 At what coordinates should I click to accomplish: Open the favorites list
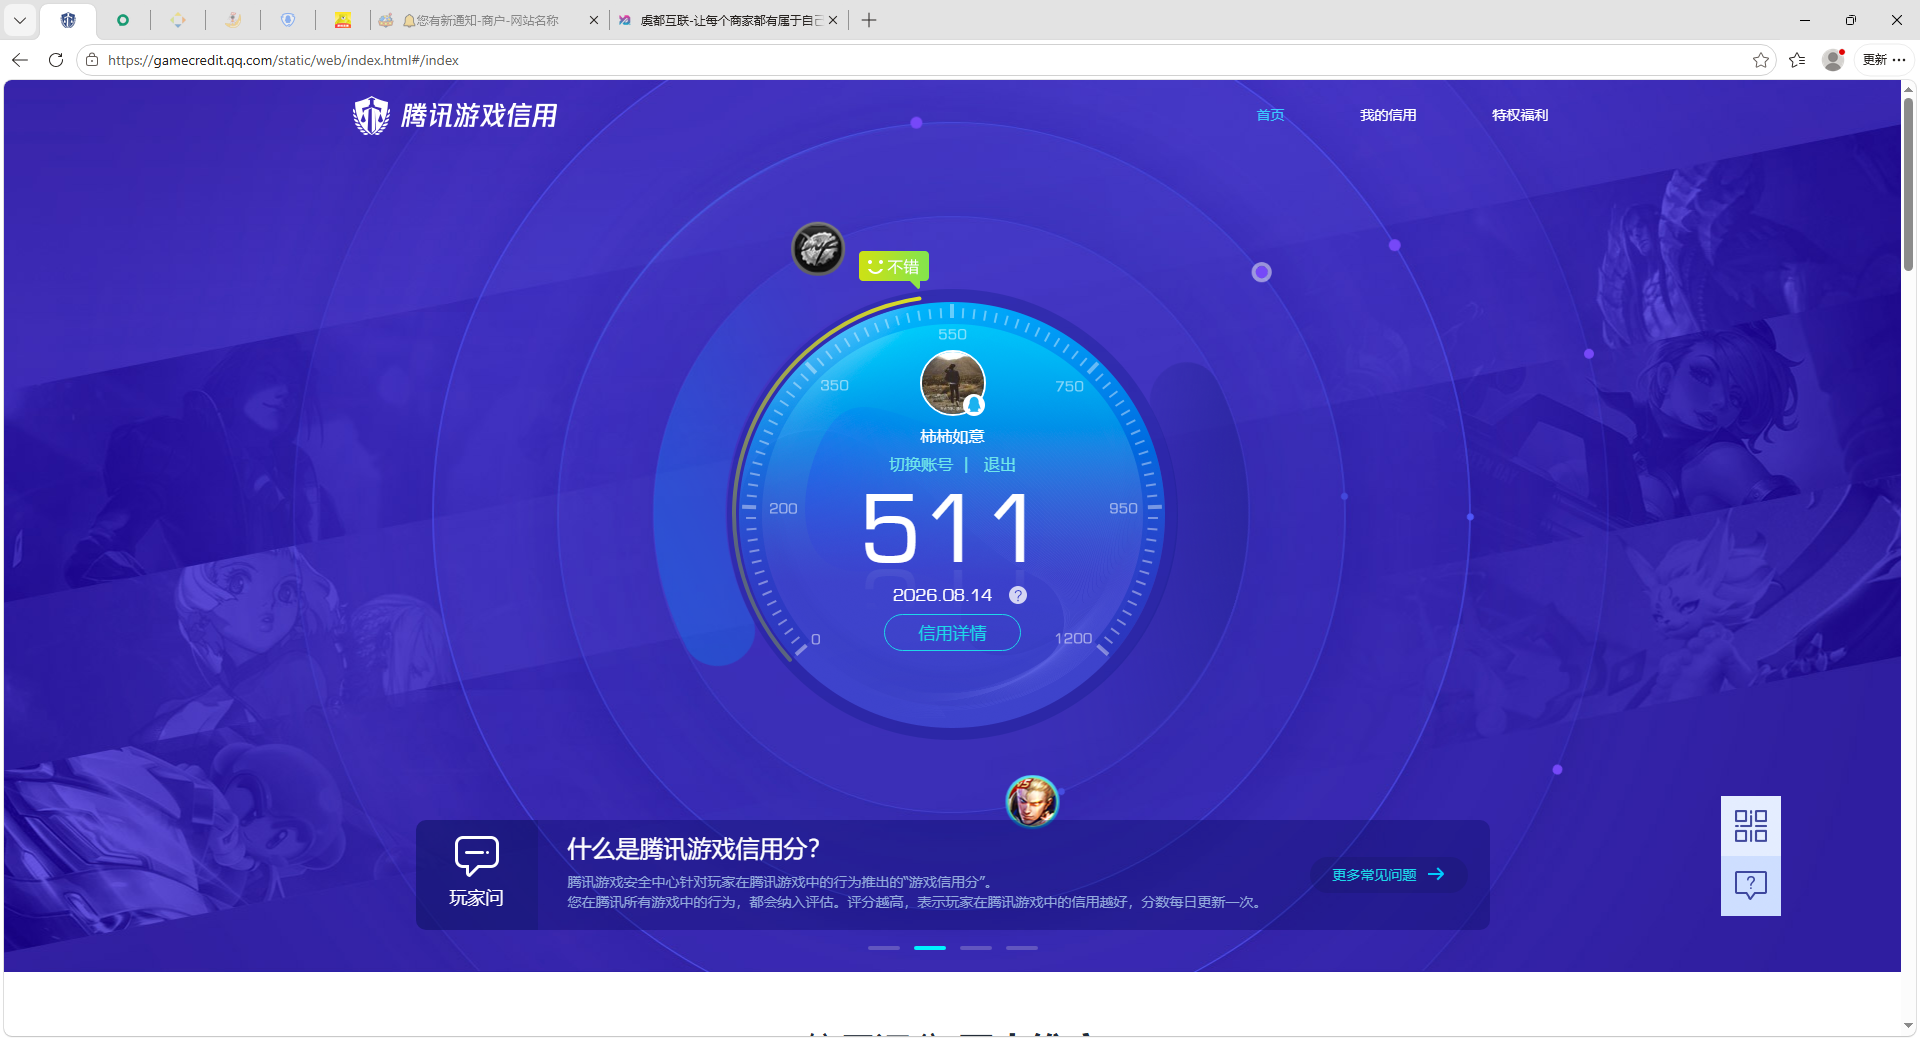pyautogui.click(x=1797, y=60)
